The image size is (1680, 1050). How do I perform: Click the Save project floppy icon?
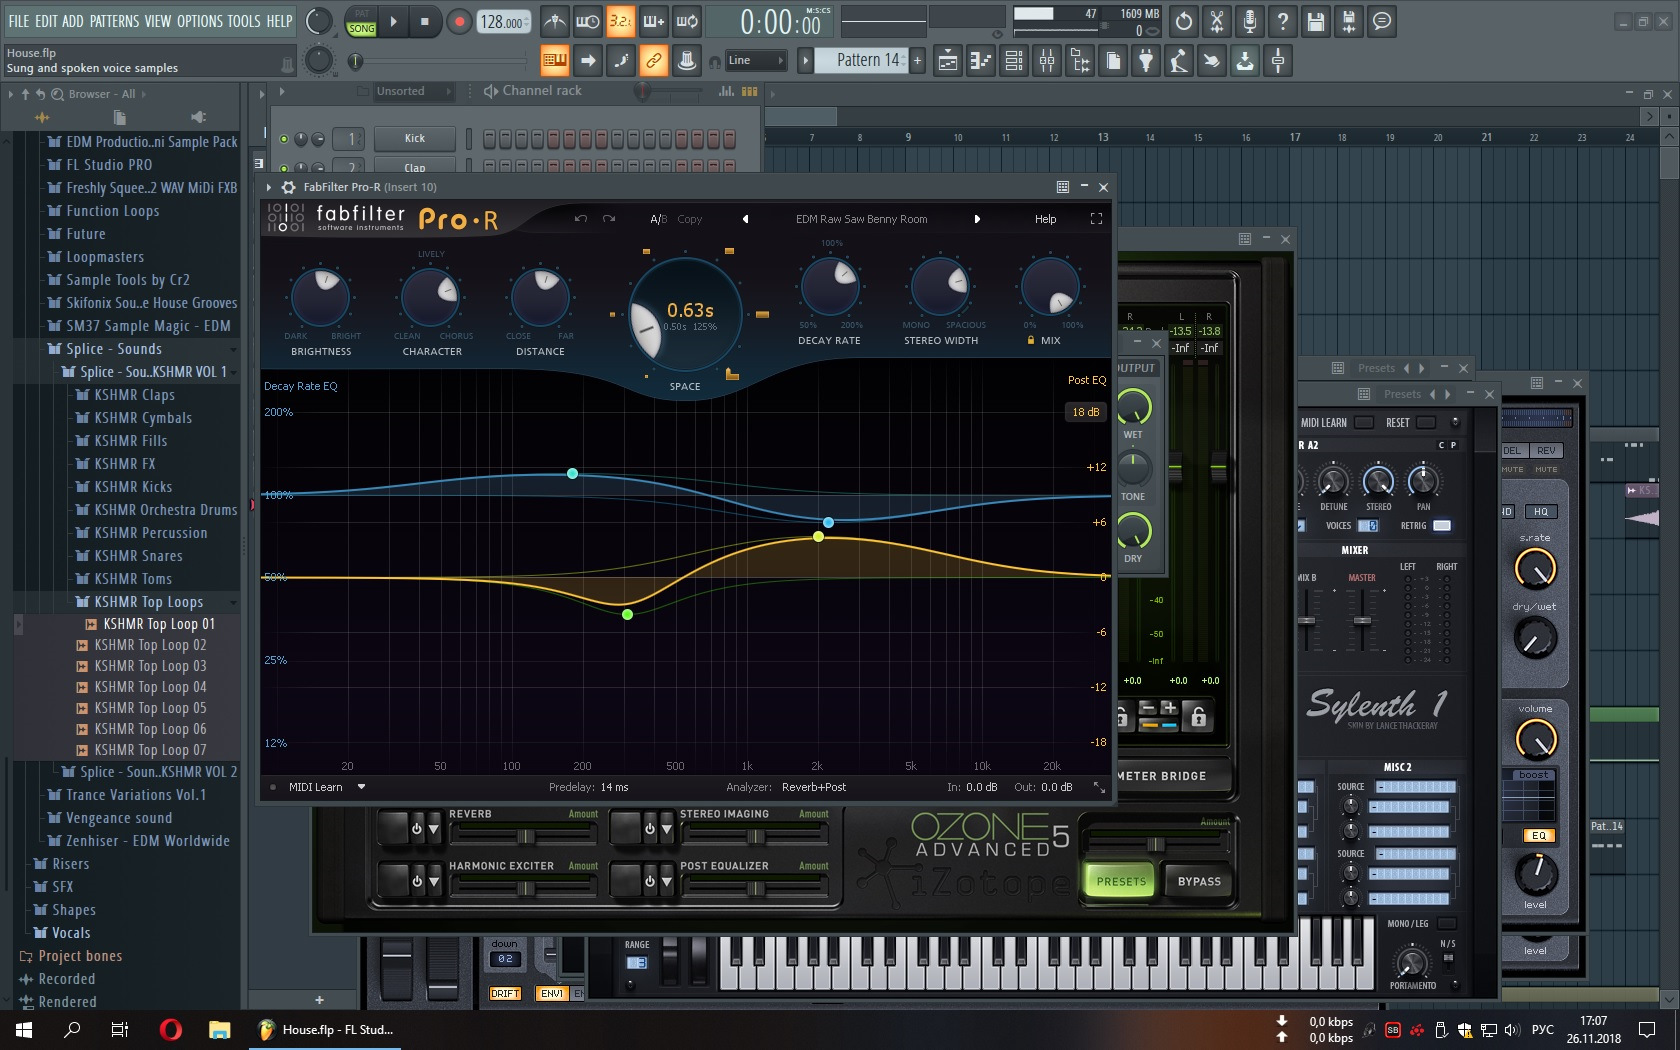click(1316, 21)
